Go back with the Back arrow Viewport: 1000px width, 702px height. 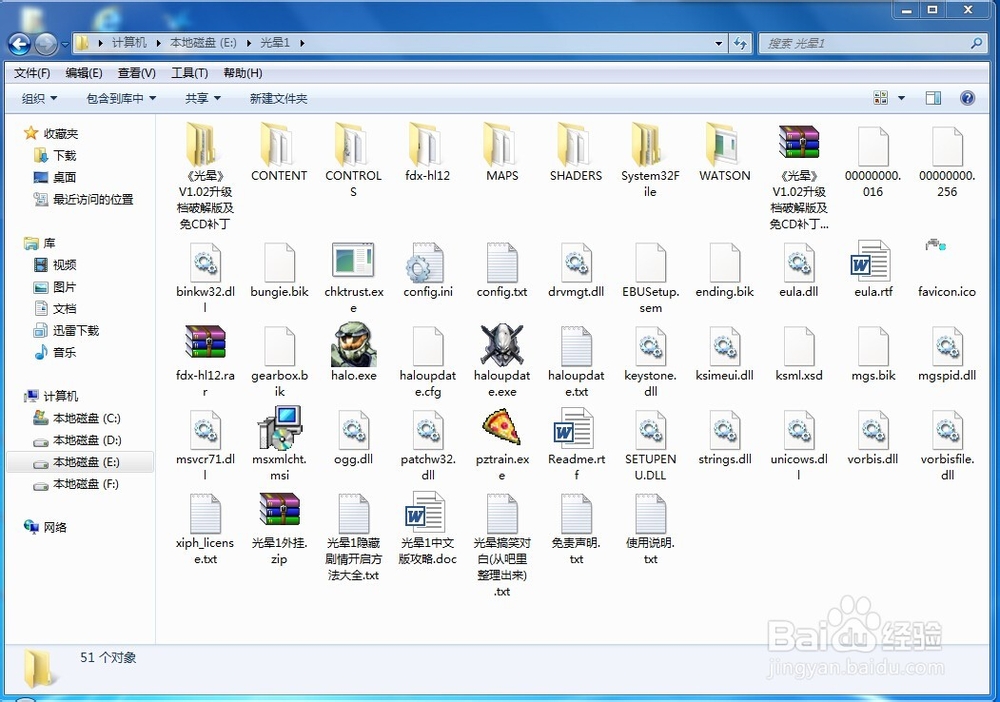click(19, 43)
